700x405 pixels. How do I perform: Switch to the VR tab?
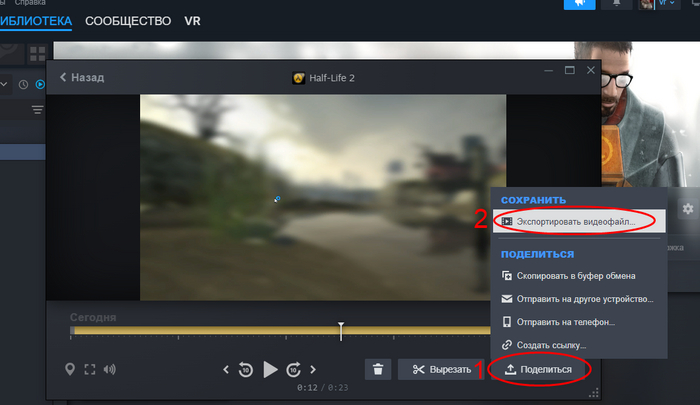pos(192,21)
